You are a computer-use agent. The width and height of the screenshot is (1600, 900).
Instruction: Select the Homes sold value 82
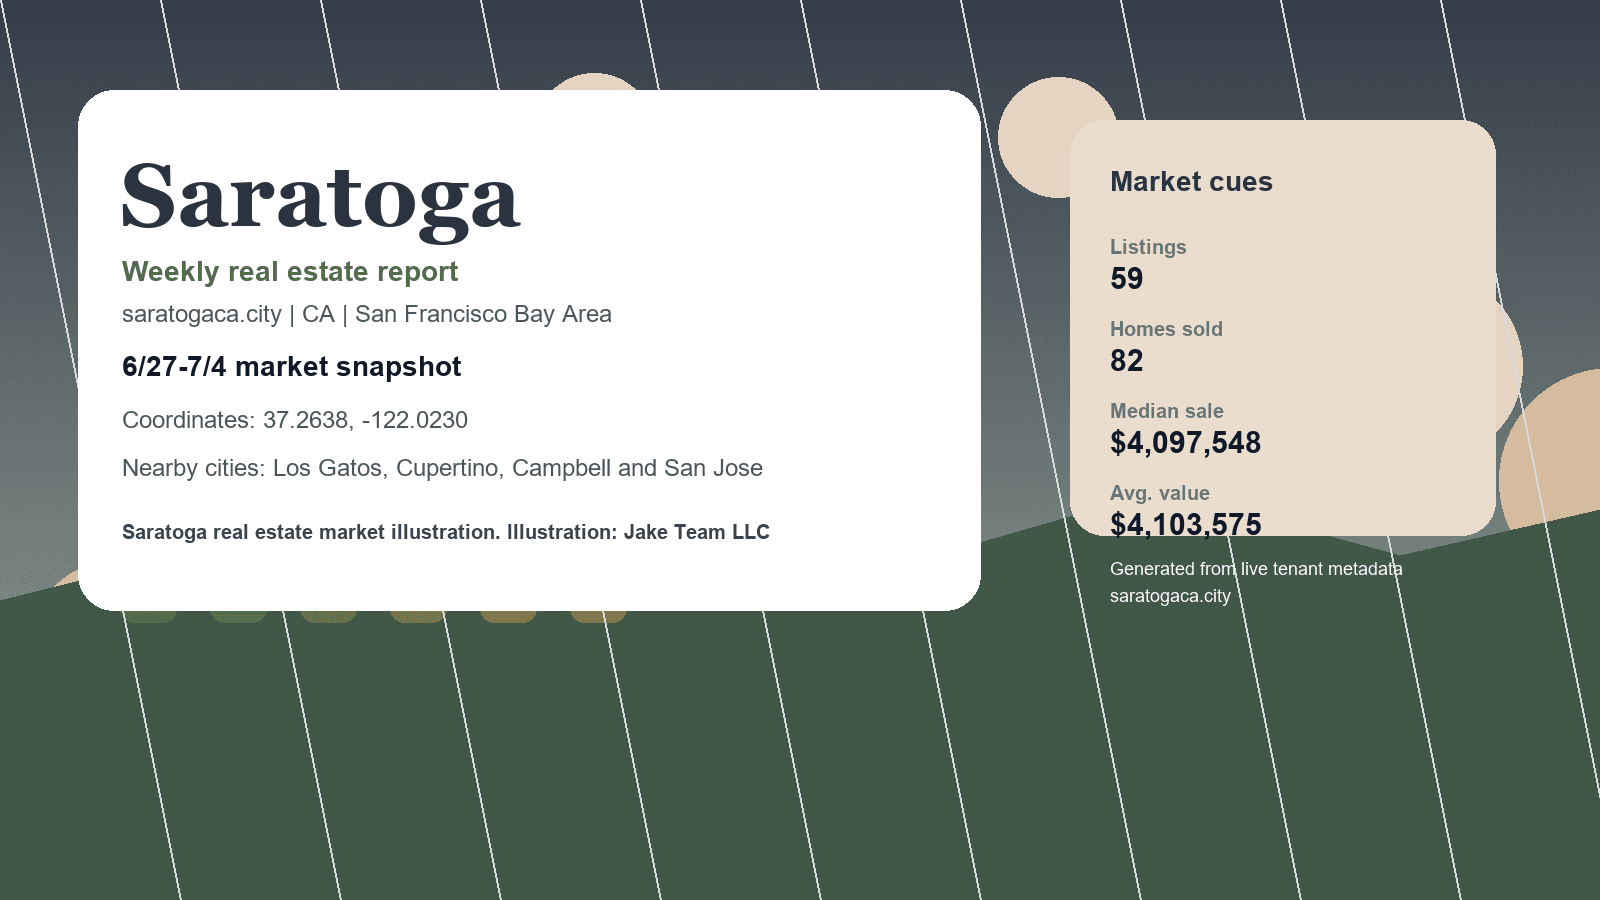[1127, 361]
